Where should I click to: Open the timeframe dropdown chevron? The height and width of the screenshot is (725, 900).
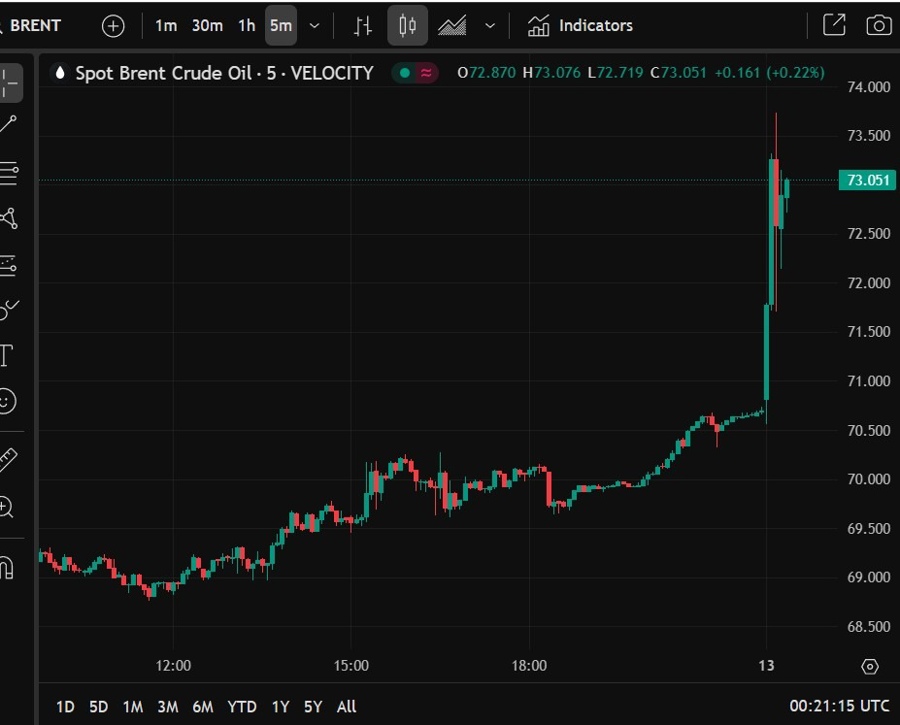click(x=315, y=26)
